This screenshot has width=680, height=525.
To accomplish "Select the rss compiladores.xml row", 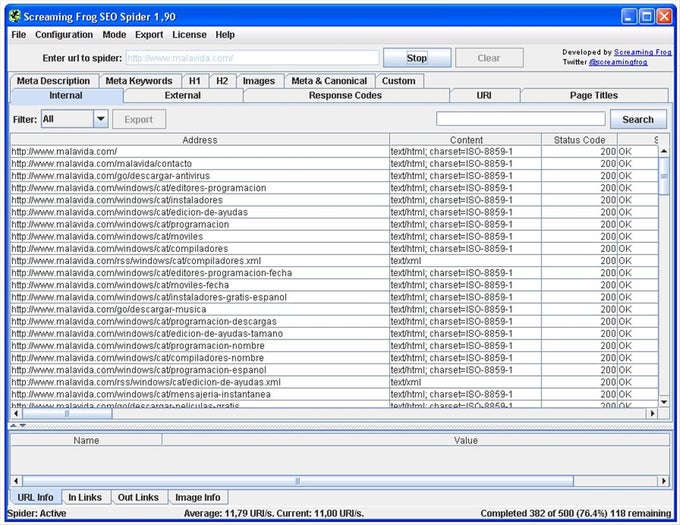I will [334, 261].
